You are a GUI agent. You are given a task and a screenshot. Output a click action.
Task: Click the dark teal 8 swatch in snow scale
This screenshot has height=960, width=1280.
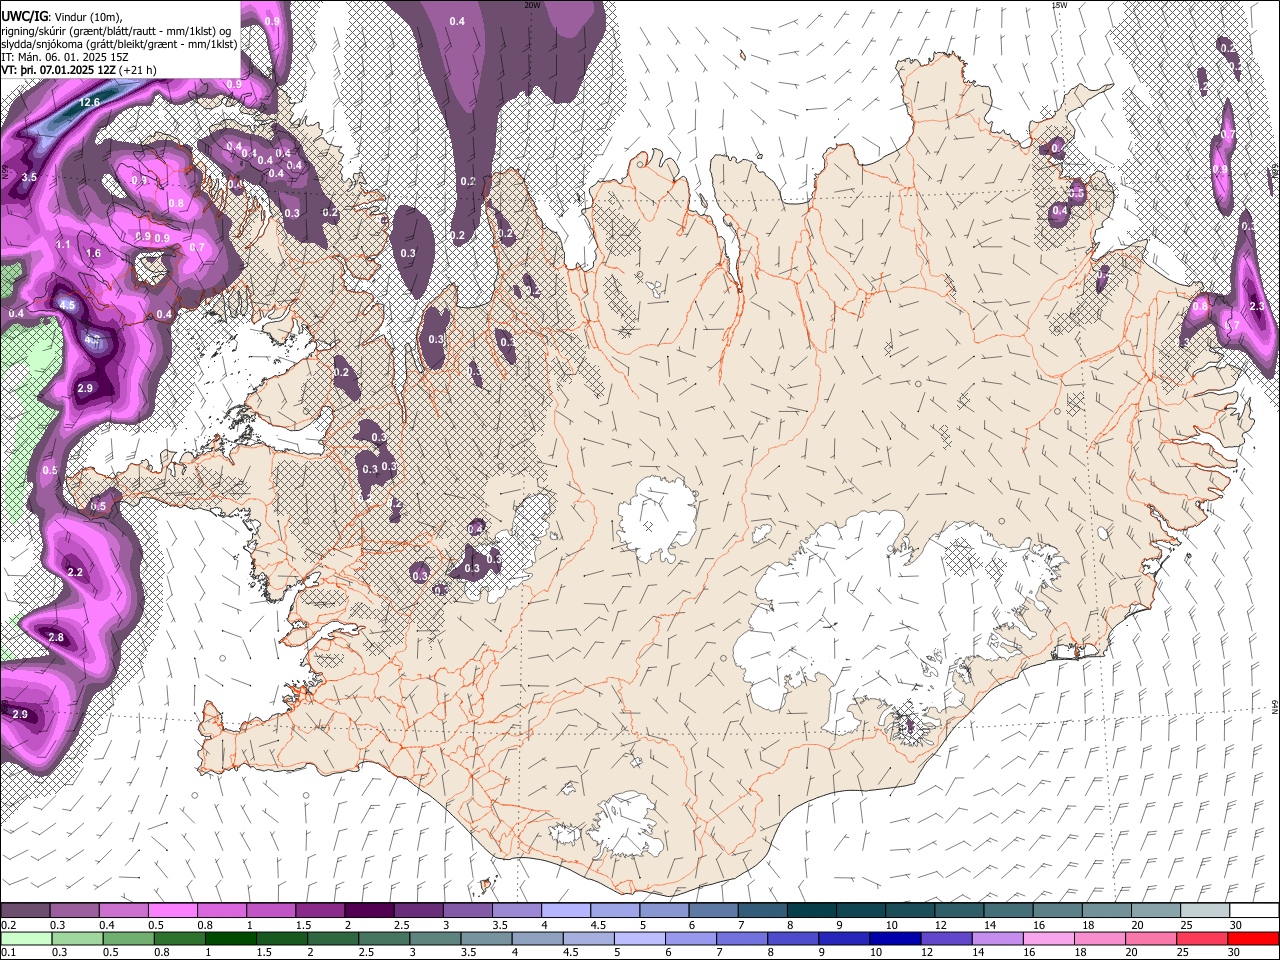tap(810, 911)
